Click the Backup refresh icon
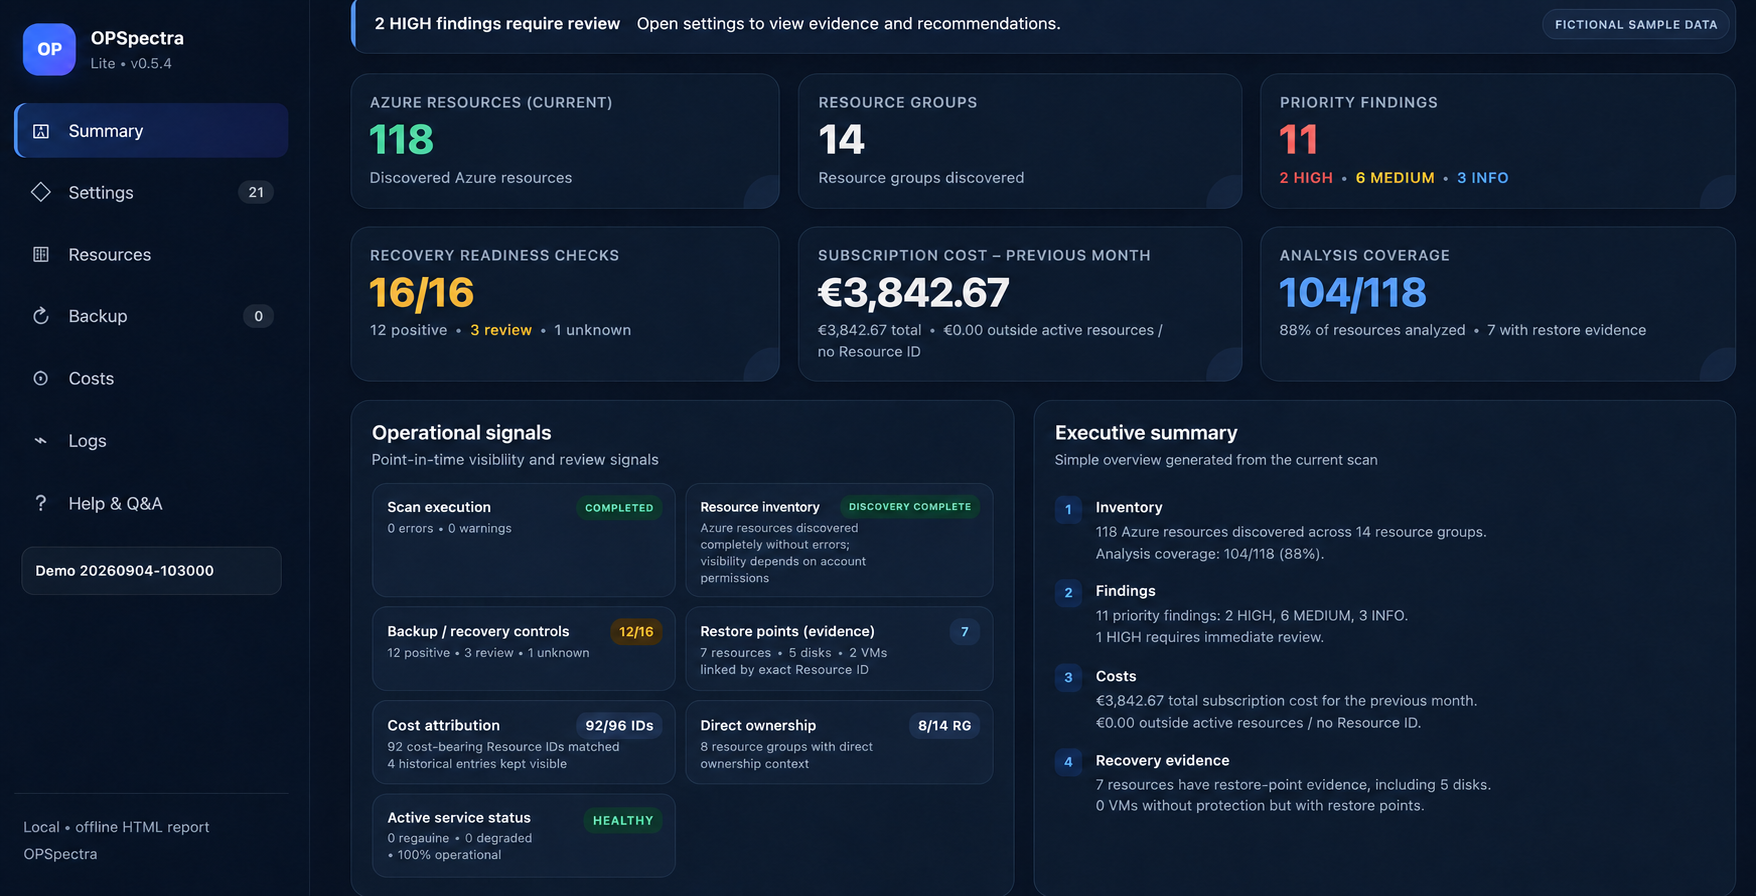 [41, 316]
